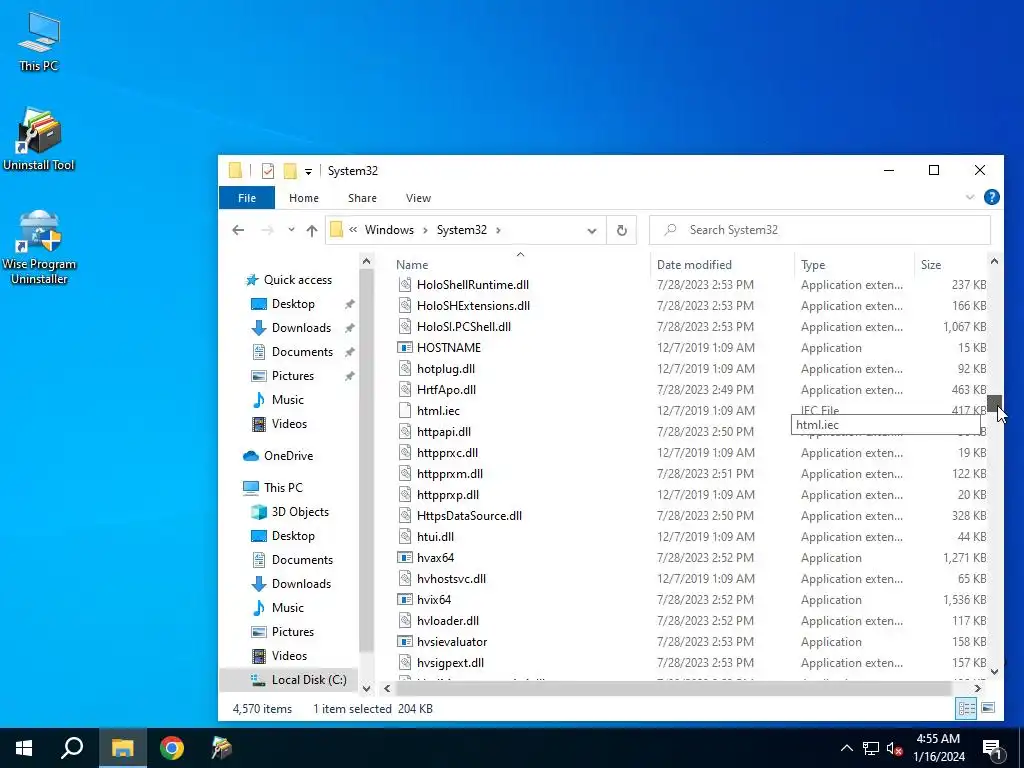Image resolution: width=1024 pixels, height=768 pixels.
Task: Click the file list scroll down arrow
Action: click(x=994, y=671)
